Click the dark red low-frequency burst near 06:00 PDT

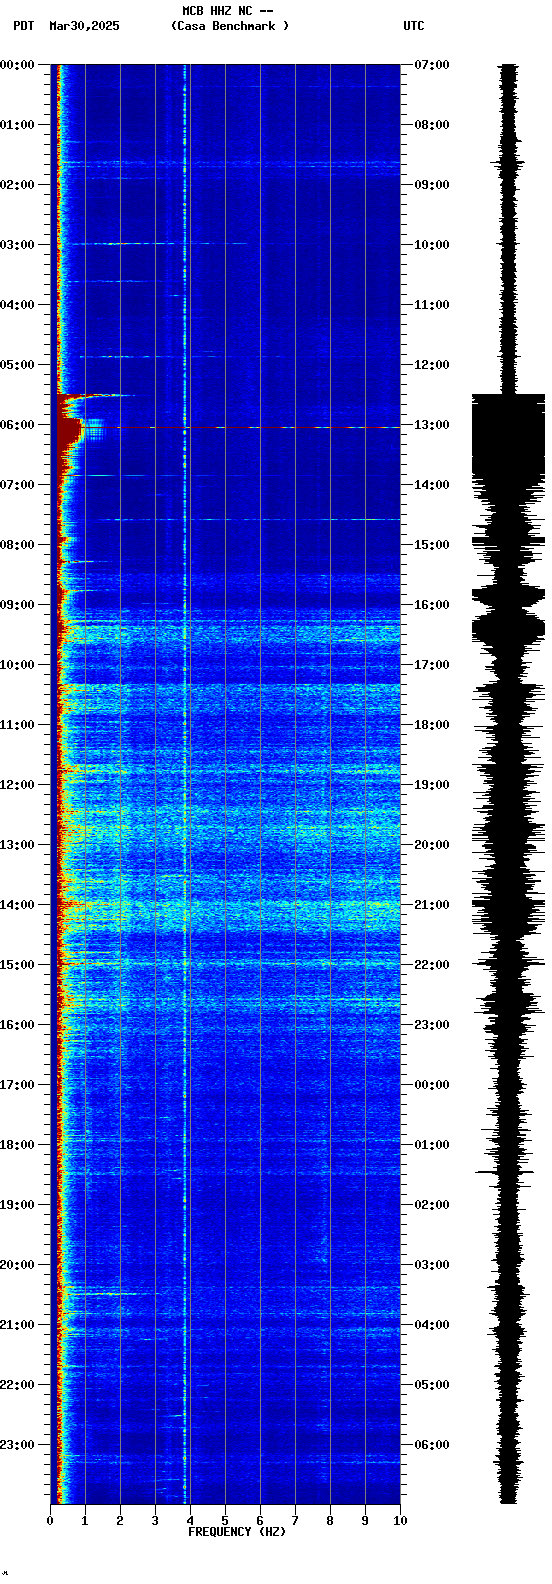click(x=68, y=428)
